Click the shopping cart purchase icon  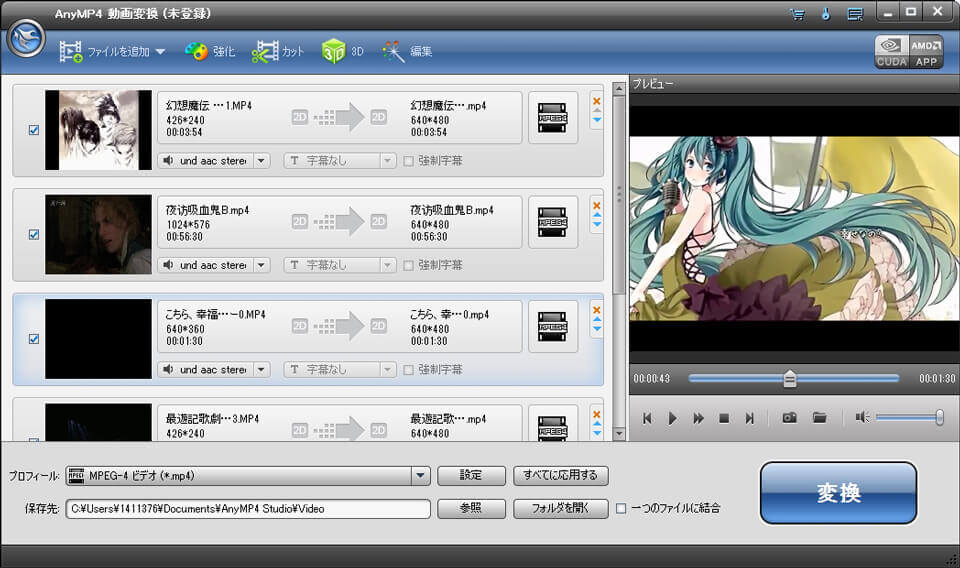click(796, 13)
